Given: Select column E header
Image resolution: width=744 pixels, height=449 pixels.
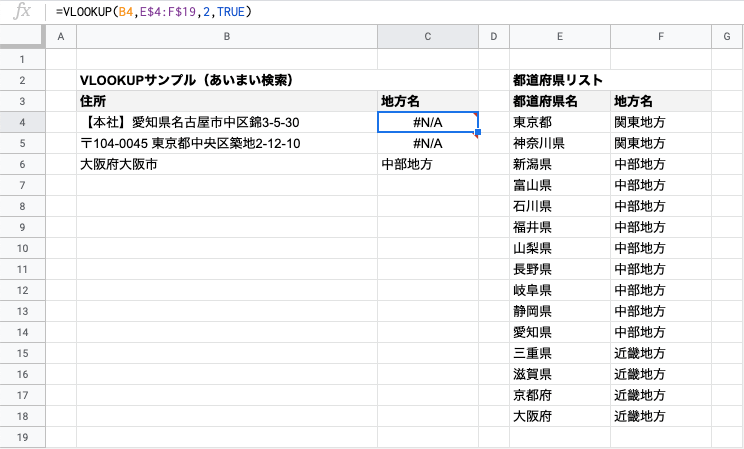Looking at the screenshot, I should (x=560, y=37).
